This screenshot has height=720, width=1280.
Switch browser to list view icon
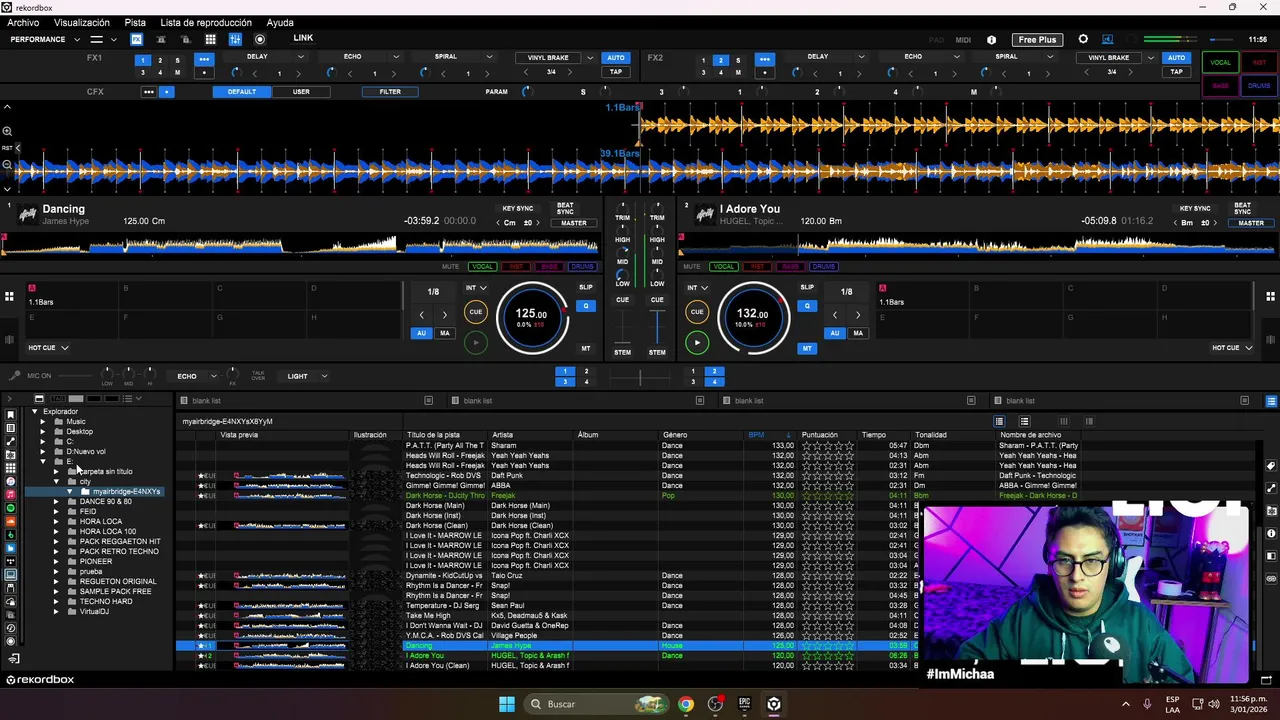coord(998,421)
